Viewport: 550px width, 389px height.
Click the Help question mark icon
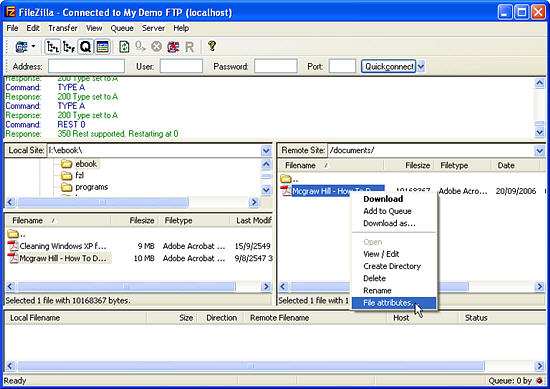tap(212, 46)
